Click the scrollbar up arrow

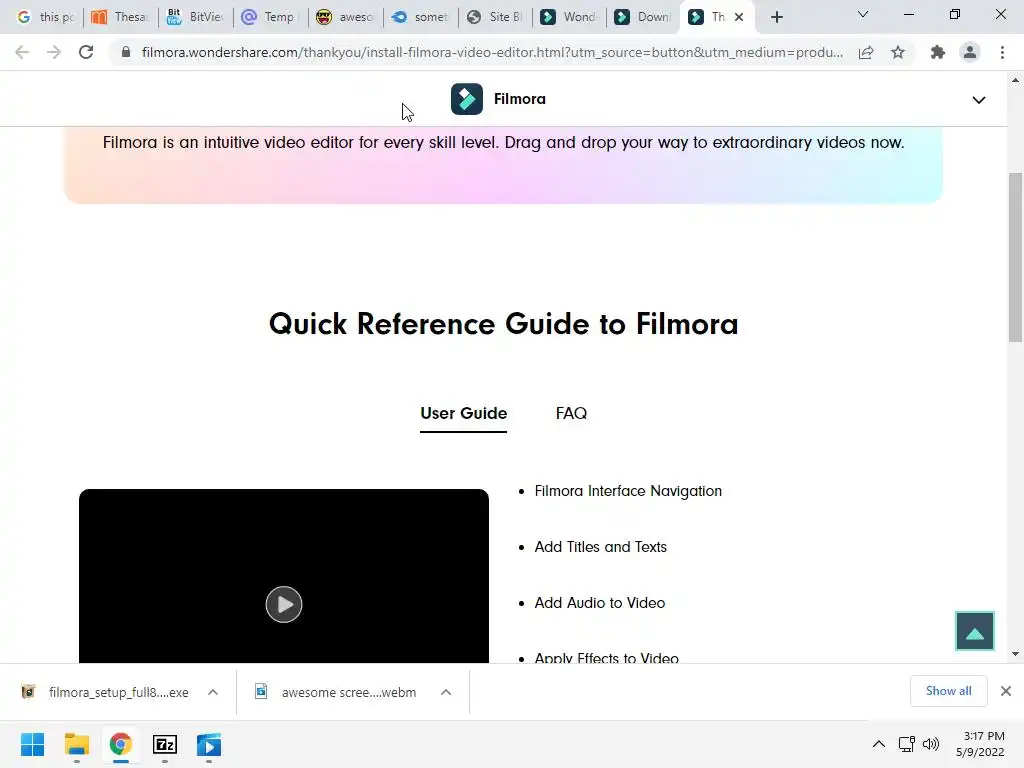pyautogui.click(x=1015, y=80)
